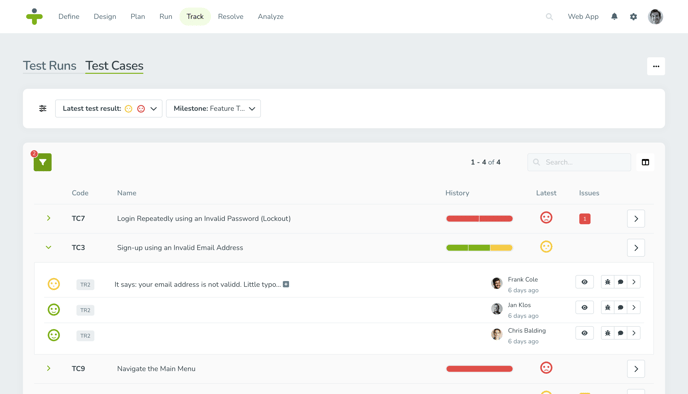
Task: Go to the Resolve menu
Action: tap(230, 17)
